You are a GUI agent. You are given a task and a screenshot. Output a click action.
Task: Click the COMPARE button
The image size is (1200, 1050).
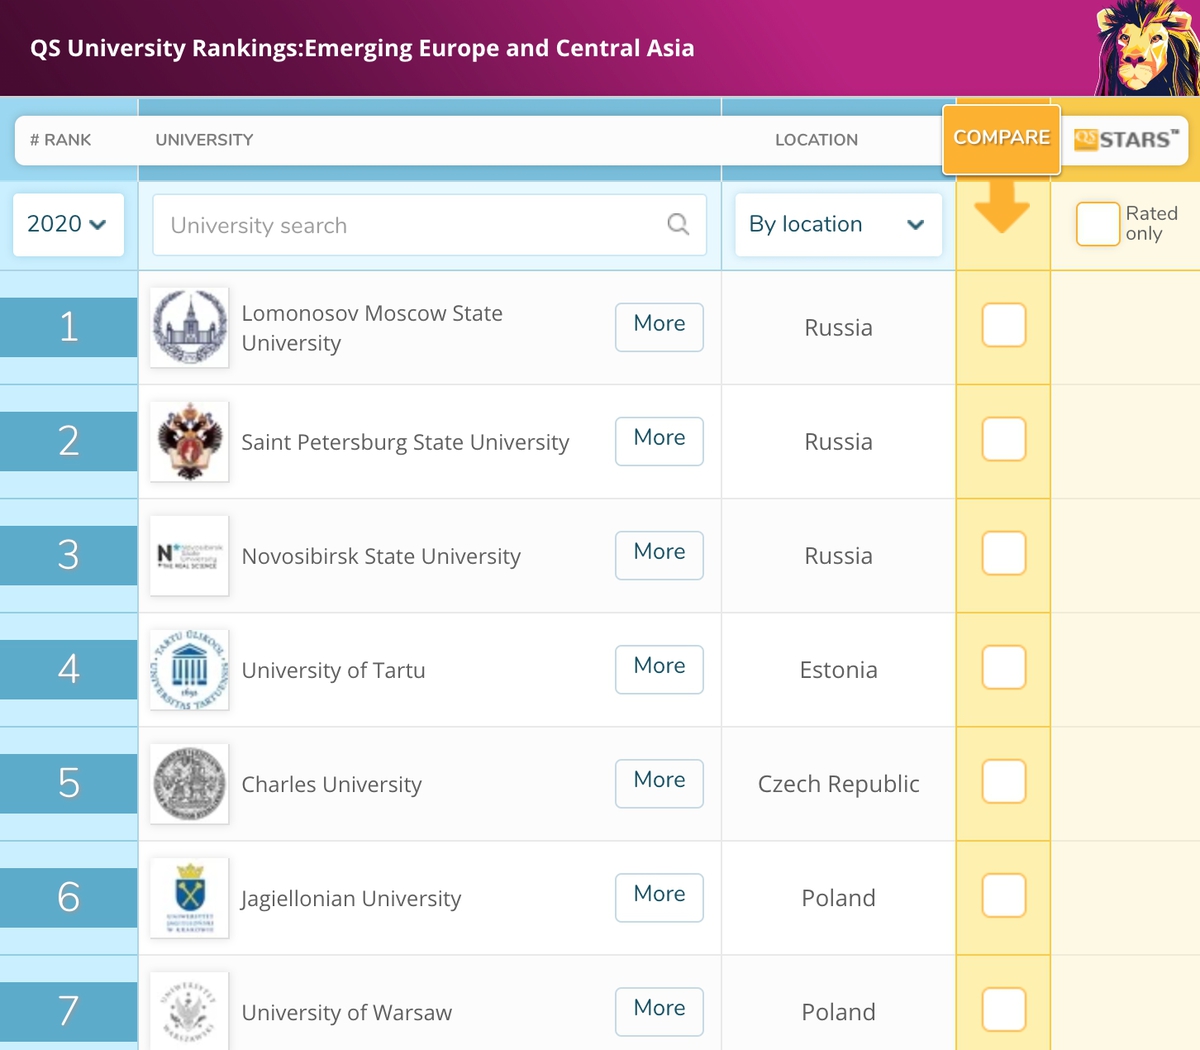pyautogui.click(x=1001, y=138)
